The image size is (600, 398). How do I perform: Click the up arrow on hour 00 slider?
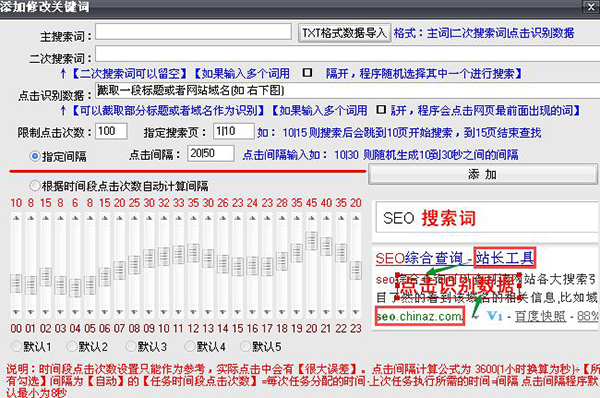click(x=16, y=218)
